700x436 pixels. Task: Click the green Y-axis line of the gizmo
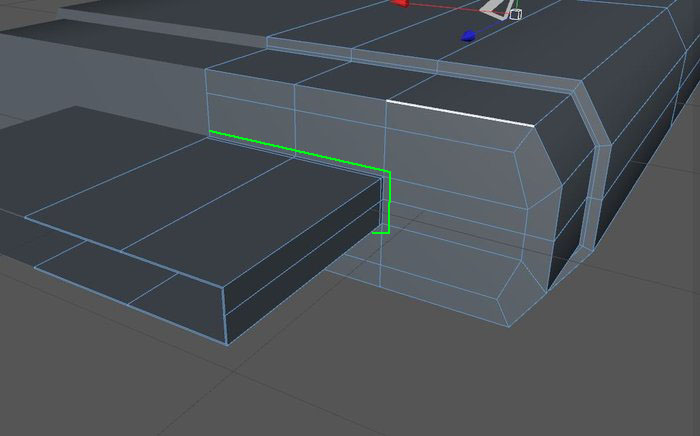click(x=517, y=4)
